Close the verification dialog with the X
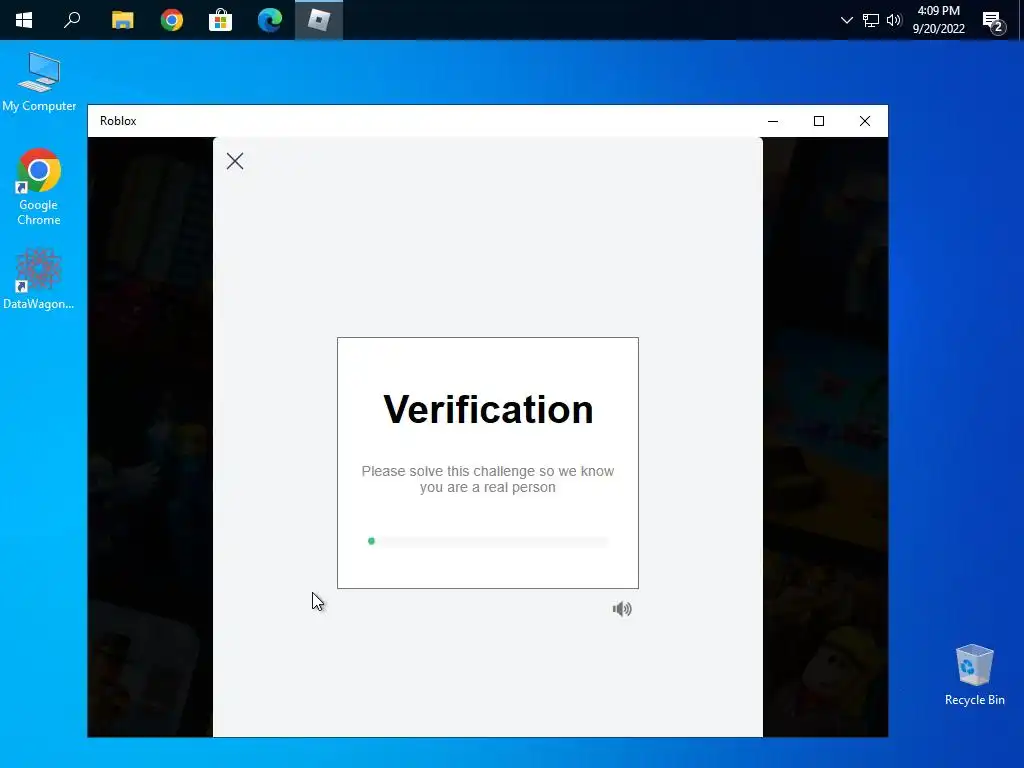1024x768 pixels. (x=235, y=161)
